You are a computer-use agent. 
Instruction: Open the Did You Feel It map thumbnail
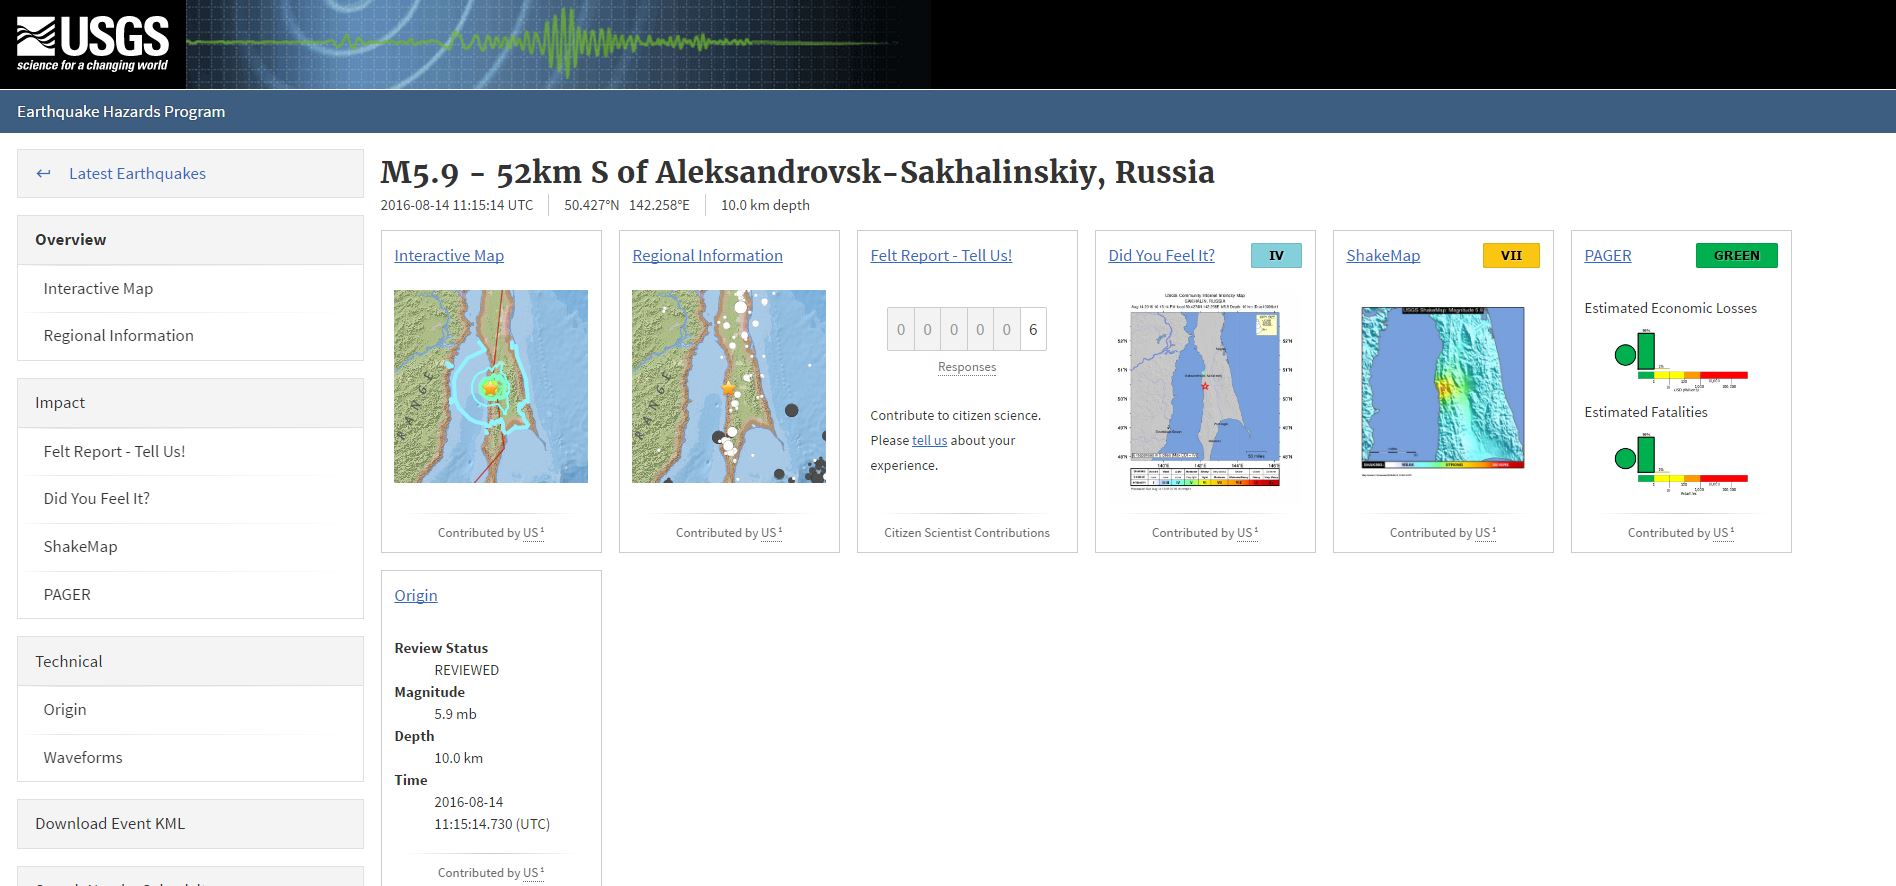pyautogui.click(x=1204, y=392)
